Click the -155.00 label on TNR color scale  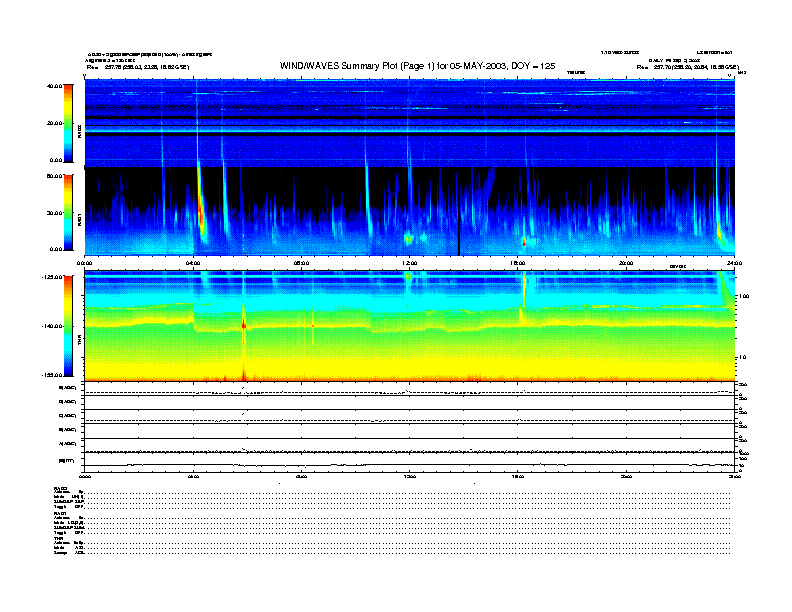click(53, 375)
